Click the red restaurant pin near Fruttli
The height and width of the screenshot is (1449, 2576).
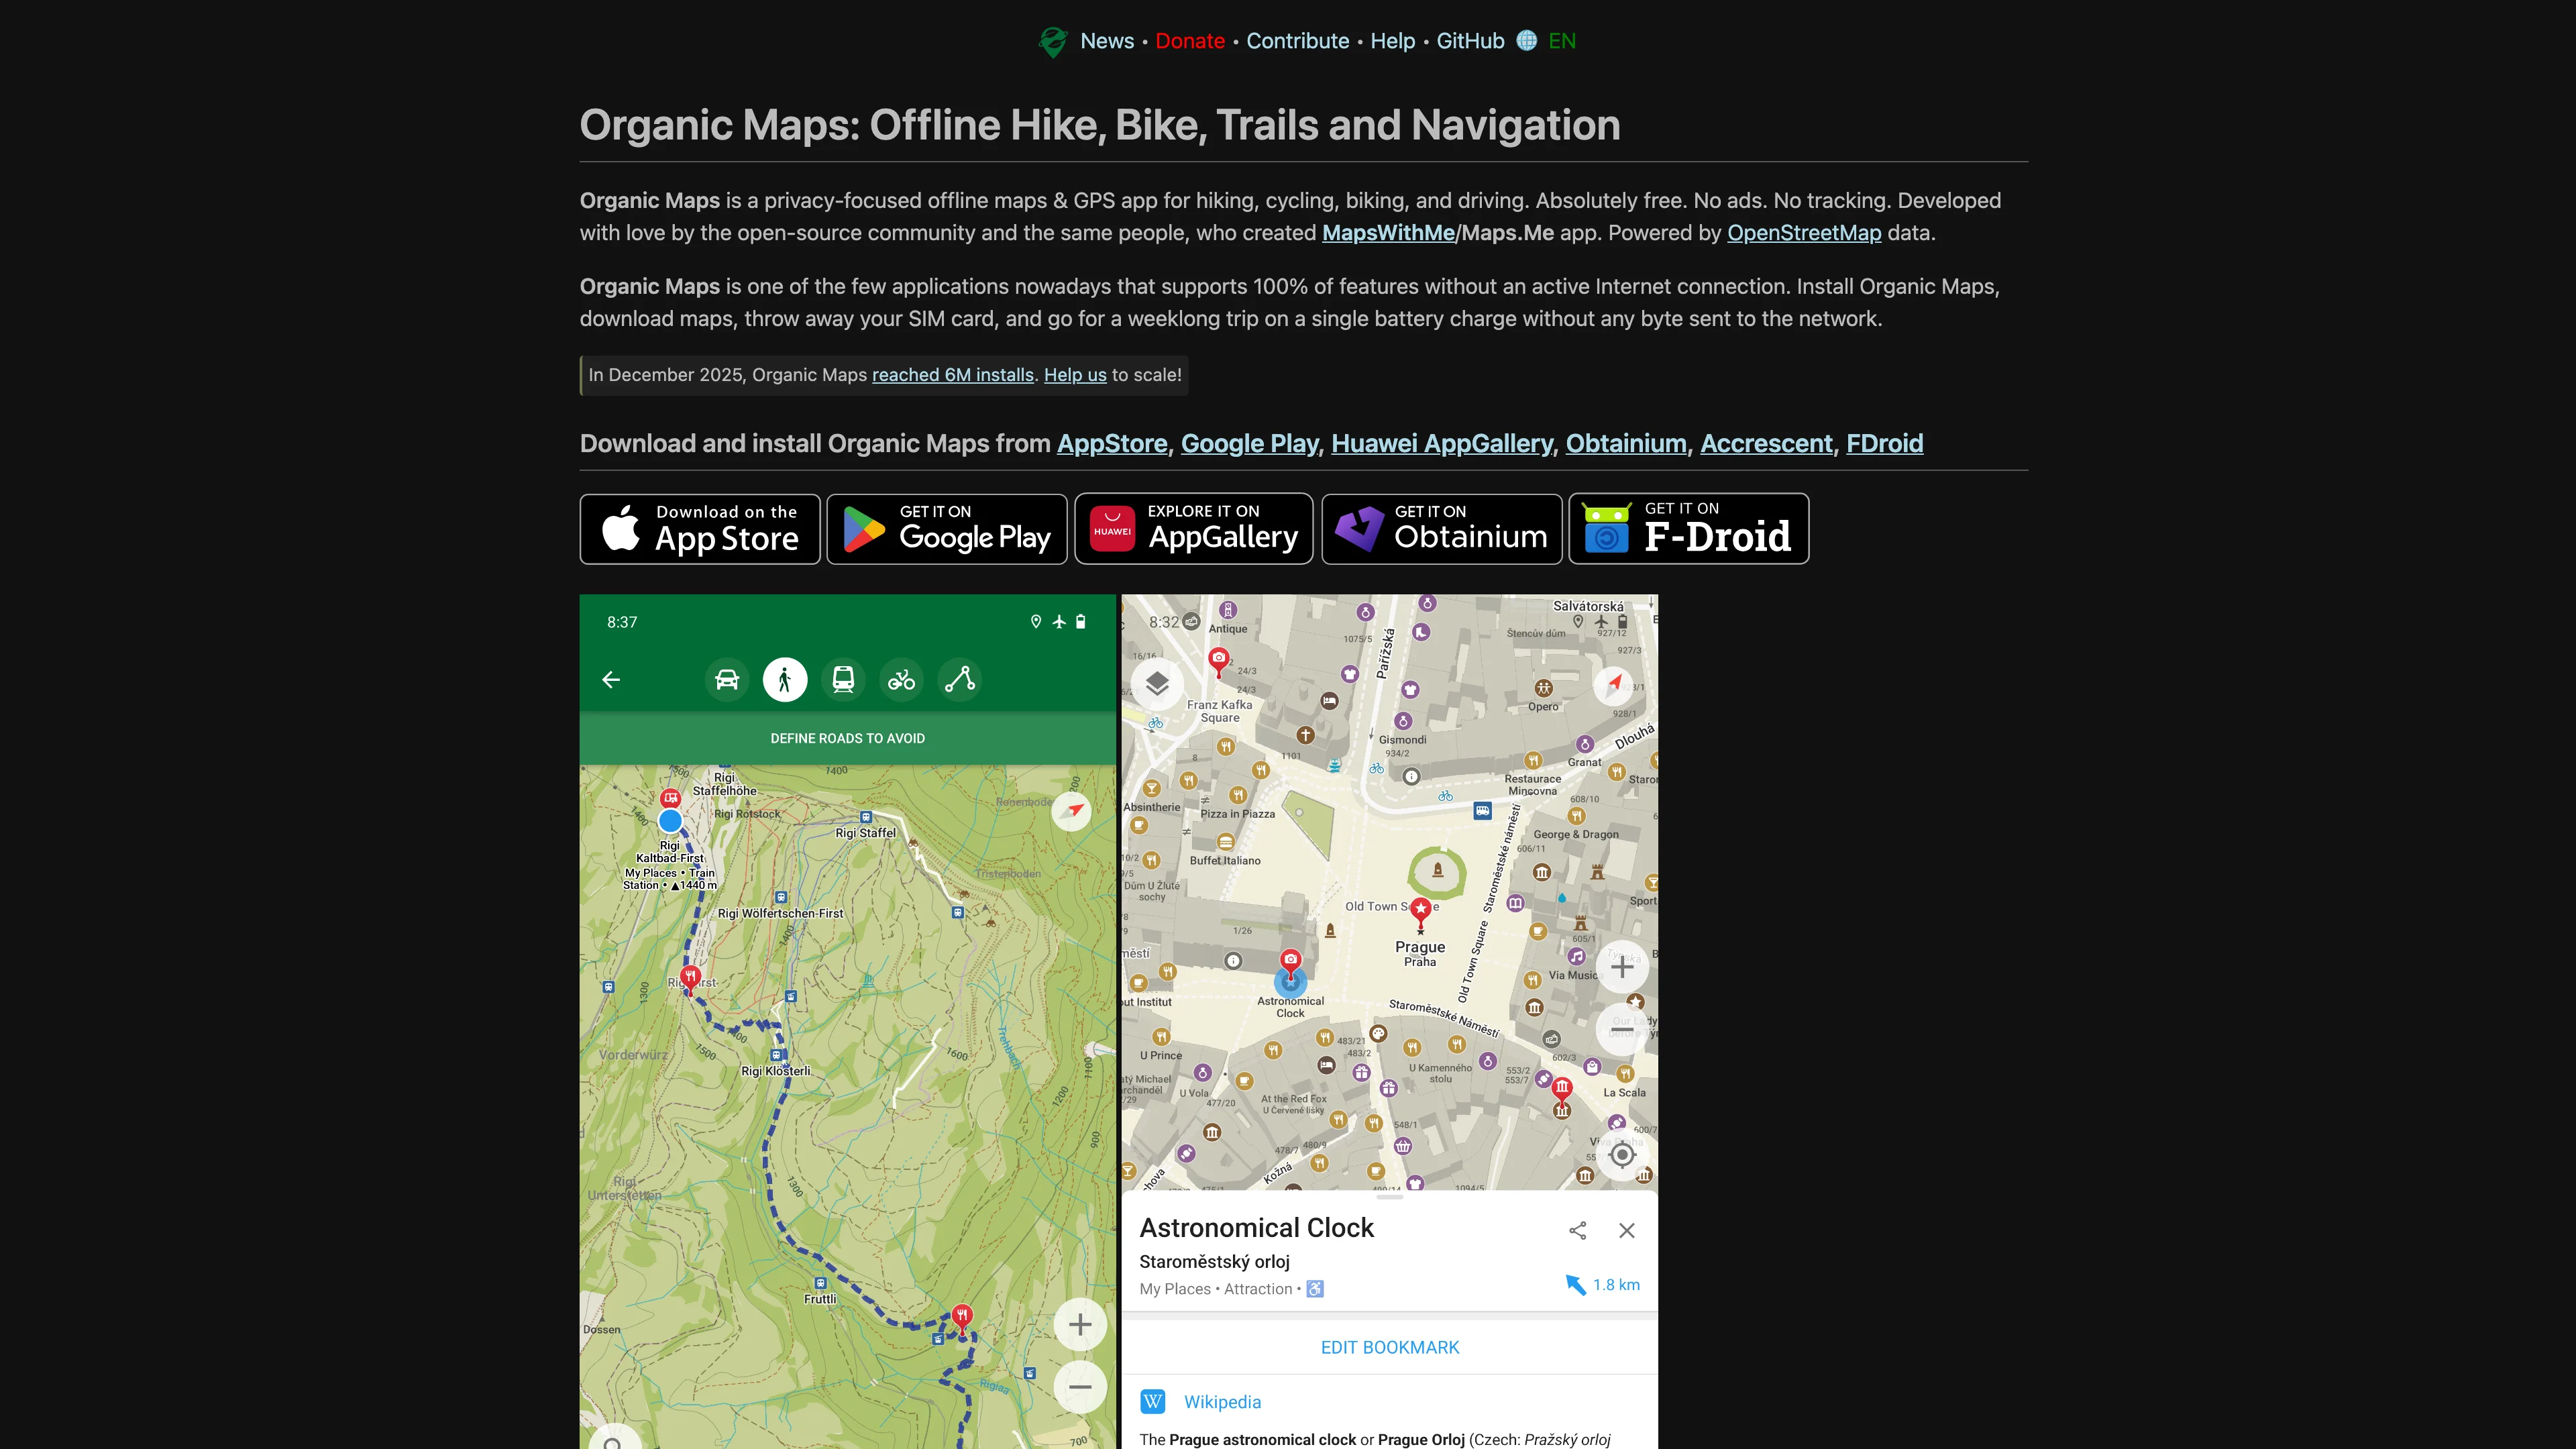pyautogui.click(x=962, y=1318)
